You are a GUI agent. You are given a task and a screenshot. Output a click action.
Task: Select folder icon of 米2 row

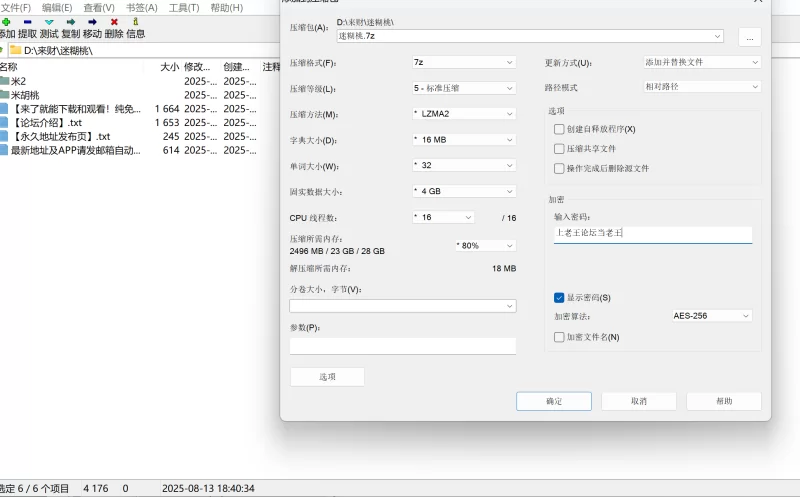click(x=5, y=81)
